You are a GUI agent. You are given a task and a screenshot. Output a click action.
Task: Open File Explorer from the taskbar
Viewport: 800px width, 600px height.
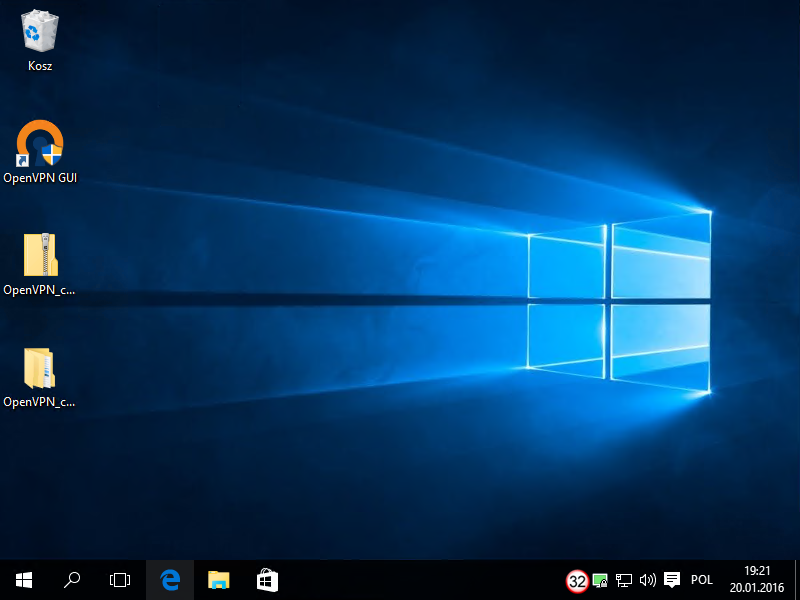coord(218,580)
